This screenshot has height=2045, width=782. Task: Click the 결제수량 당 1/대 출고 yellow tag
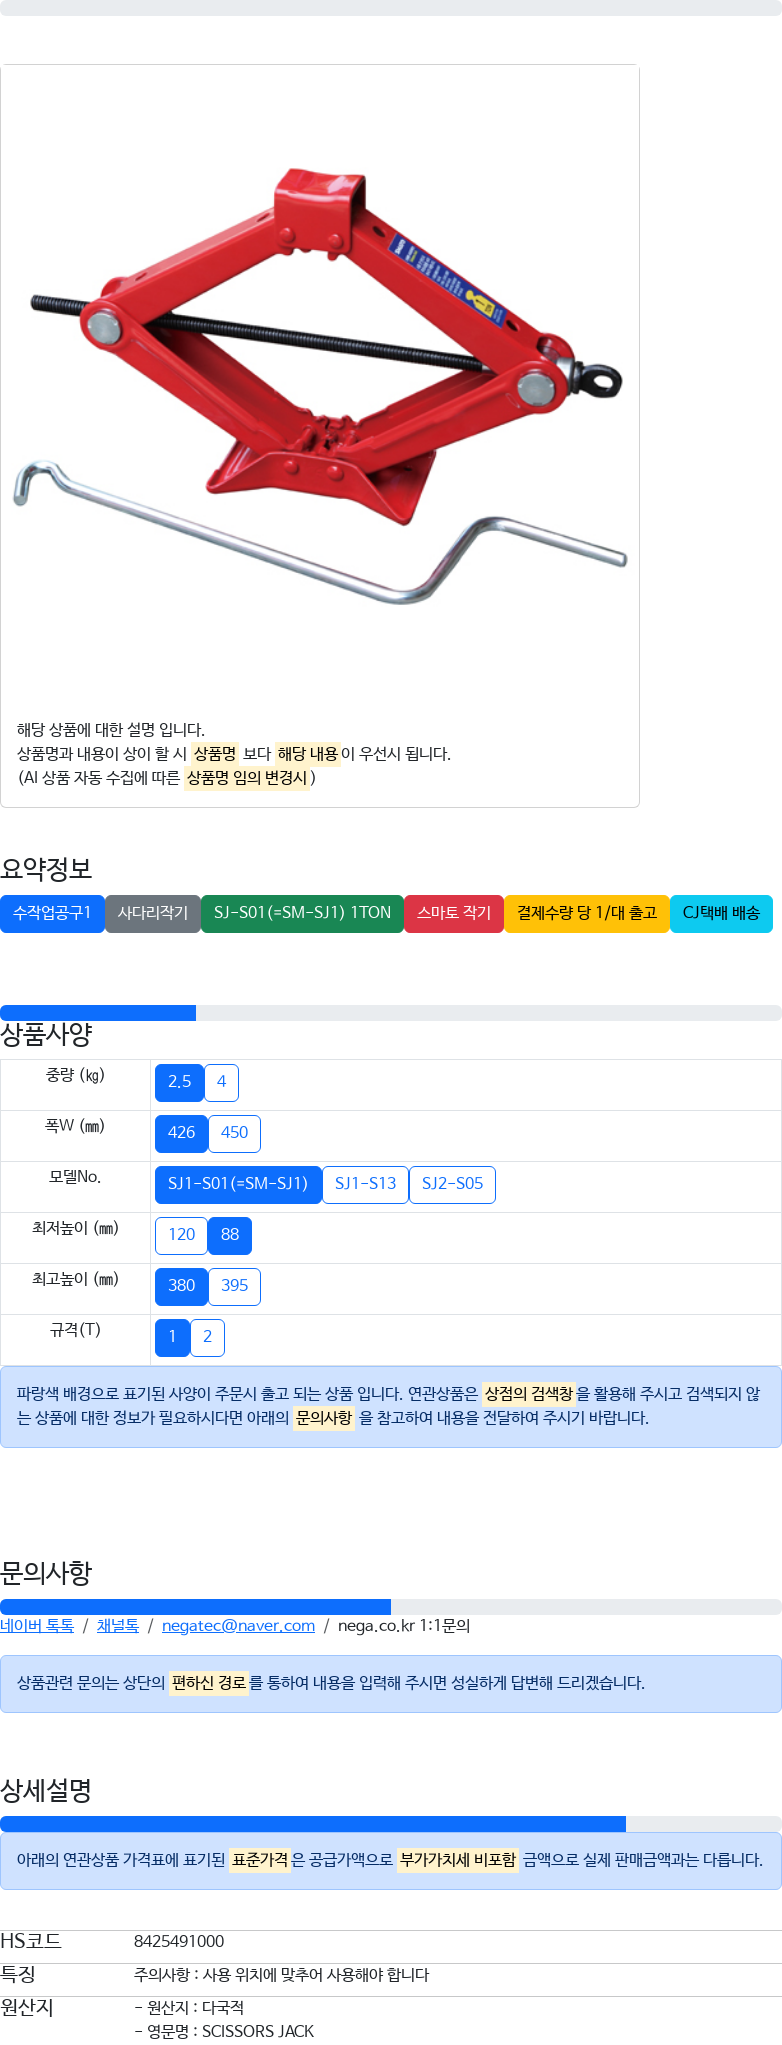587,913
